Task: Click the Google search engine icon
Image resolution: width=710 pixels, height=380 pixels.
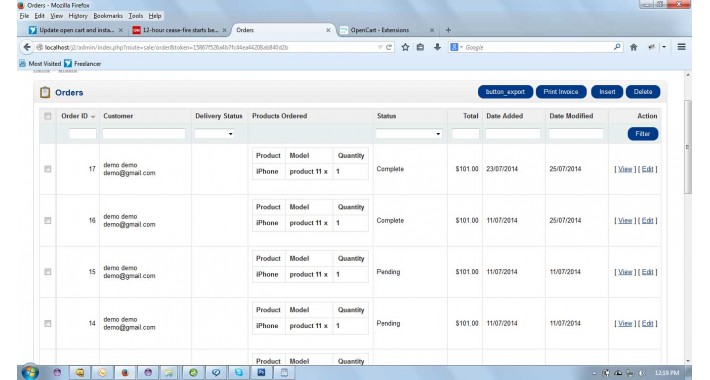Action: [x=454, y=47]
